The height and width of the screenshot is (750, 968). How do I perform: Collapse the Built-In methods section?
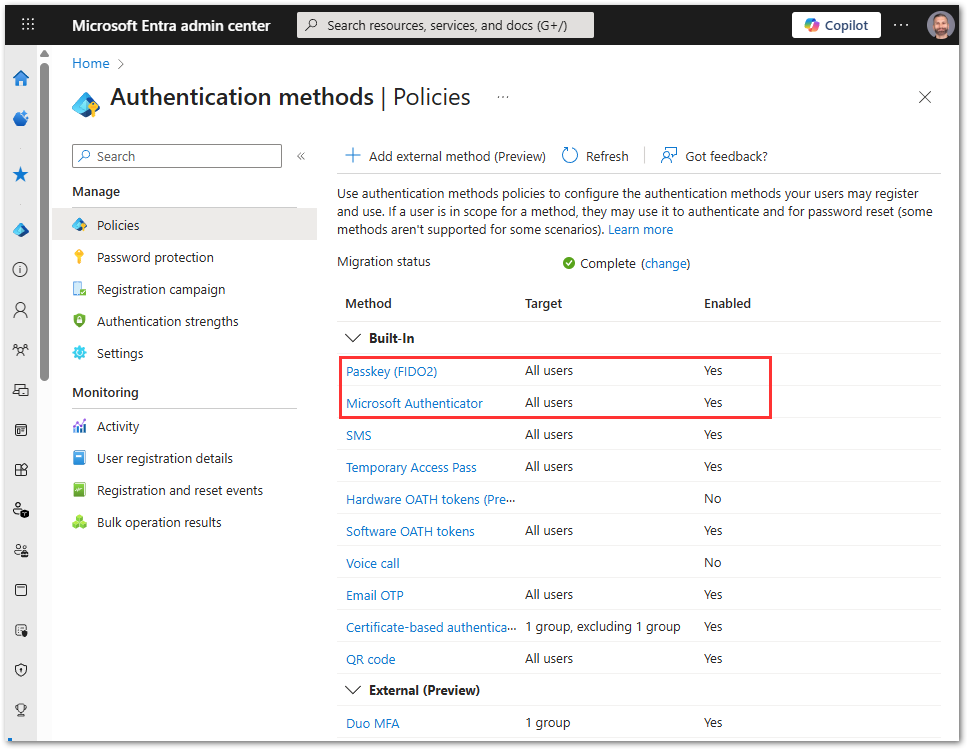click(x=352, y=338)
